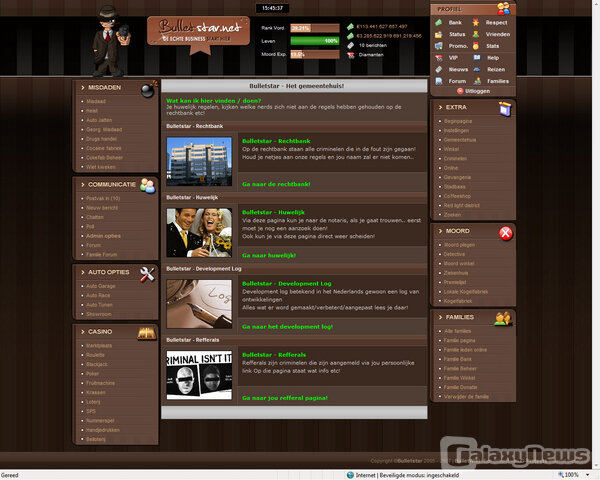Click the bomb icon in the Misdaden panel

click(x=148, y=89)
